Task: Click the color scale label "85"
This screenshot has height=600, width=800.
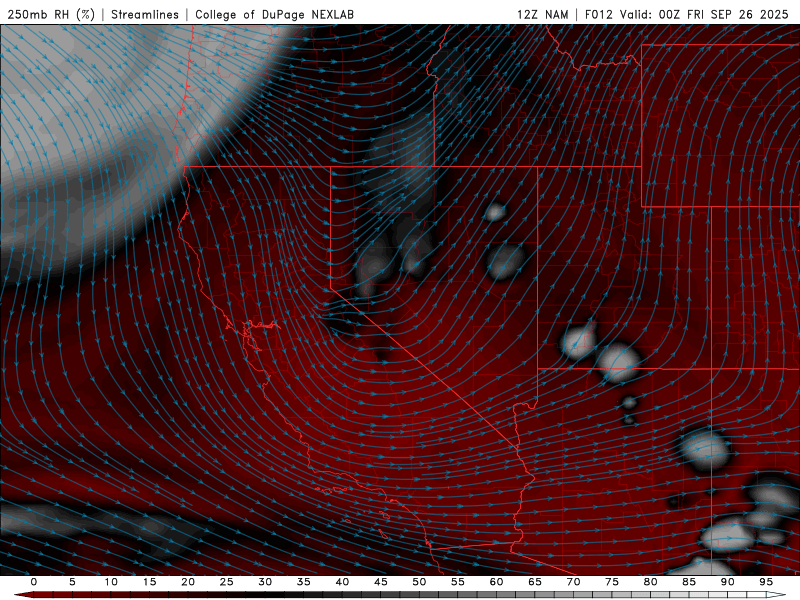Action: pos(689,582)
